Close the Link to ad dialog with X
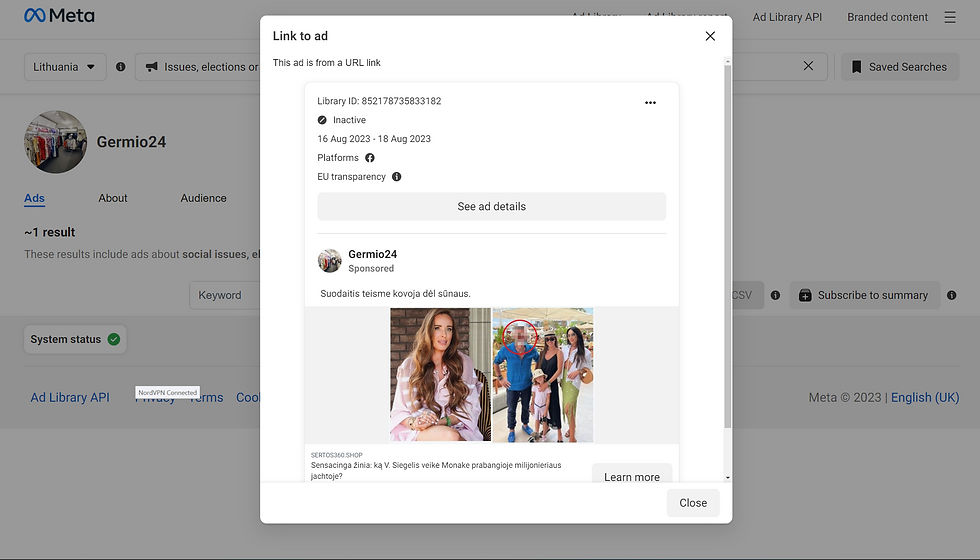The width and height of the screenshot is (980, 560). 710,36
